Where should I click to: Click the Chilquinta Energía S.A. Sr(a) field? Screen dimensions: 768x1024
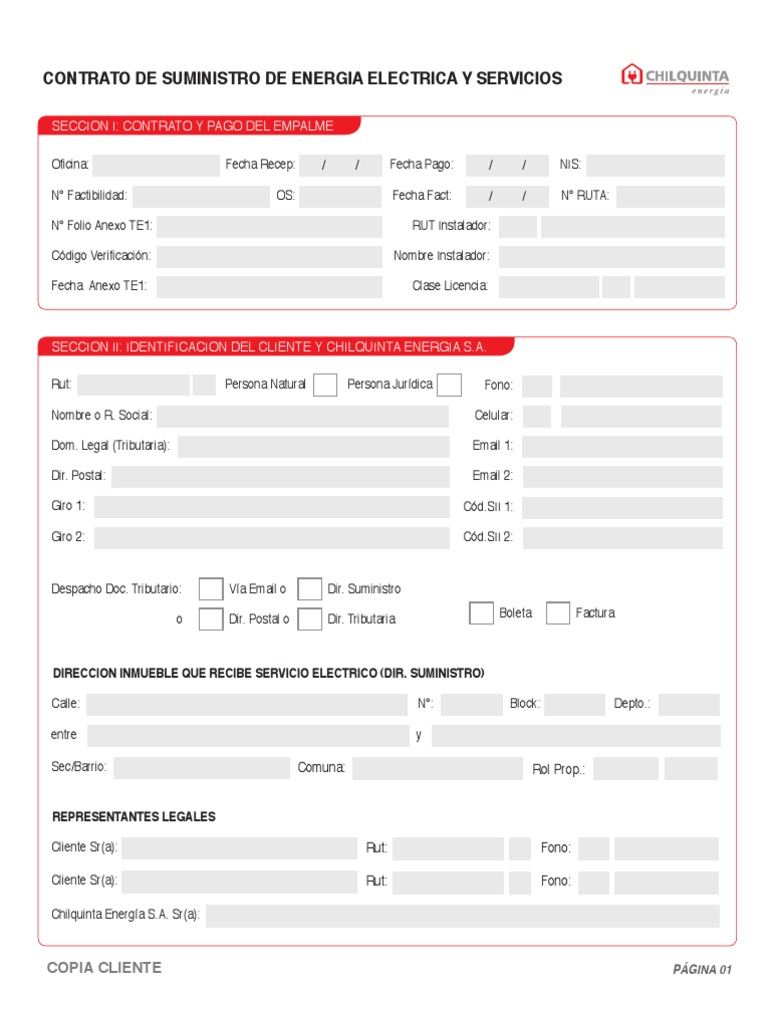pos(463,916)
